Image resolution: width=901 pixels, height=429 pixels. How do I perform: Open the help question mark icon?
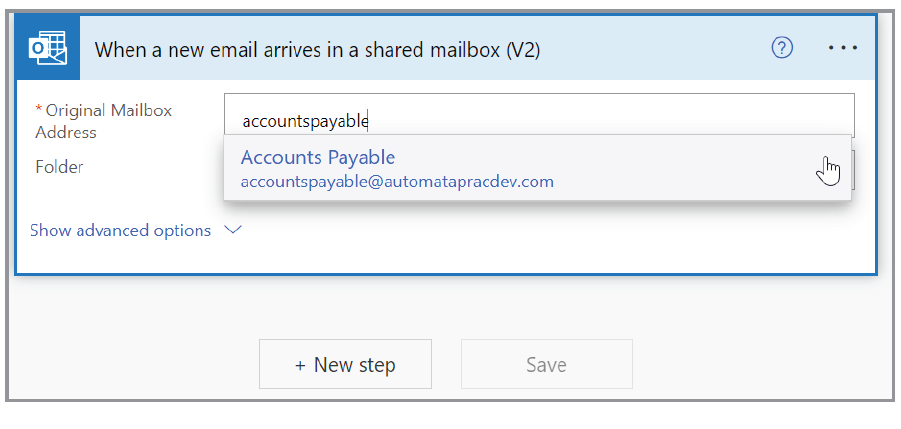[782, 48]
